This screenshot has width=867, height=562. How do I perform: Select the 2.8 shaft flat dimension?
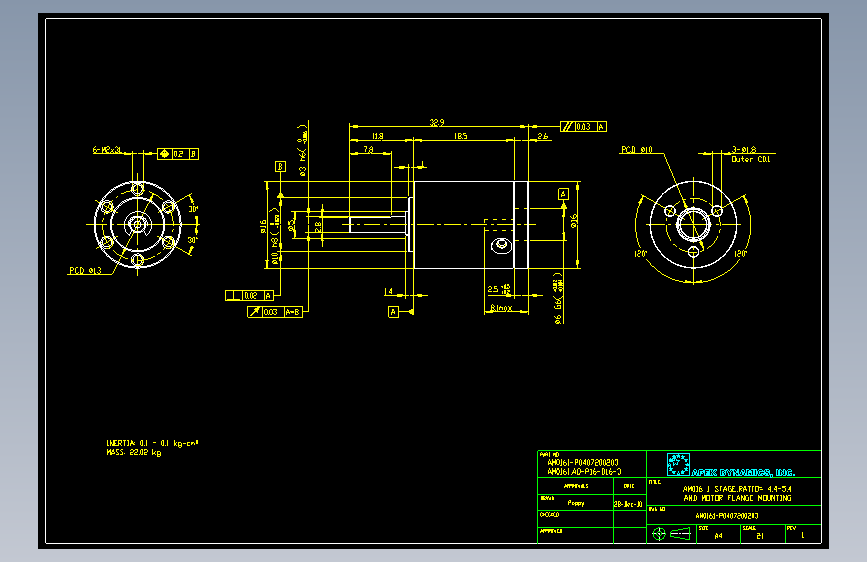coord(318,226)
